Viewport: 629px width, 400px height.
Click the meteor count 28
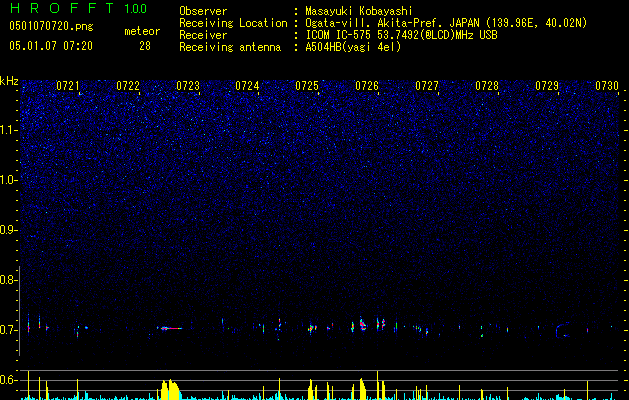click(145, 46)
